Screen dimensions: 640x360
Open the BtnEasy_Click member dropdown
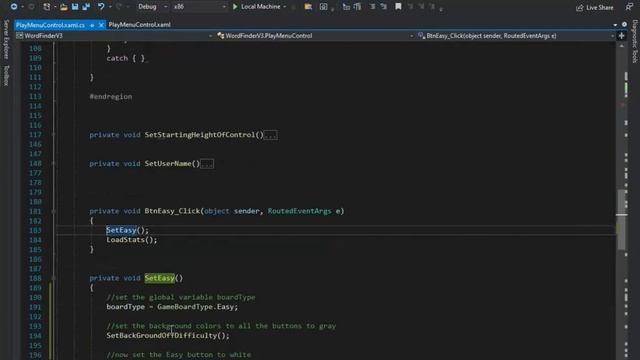[x=516, y=36]
